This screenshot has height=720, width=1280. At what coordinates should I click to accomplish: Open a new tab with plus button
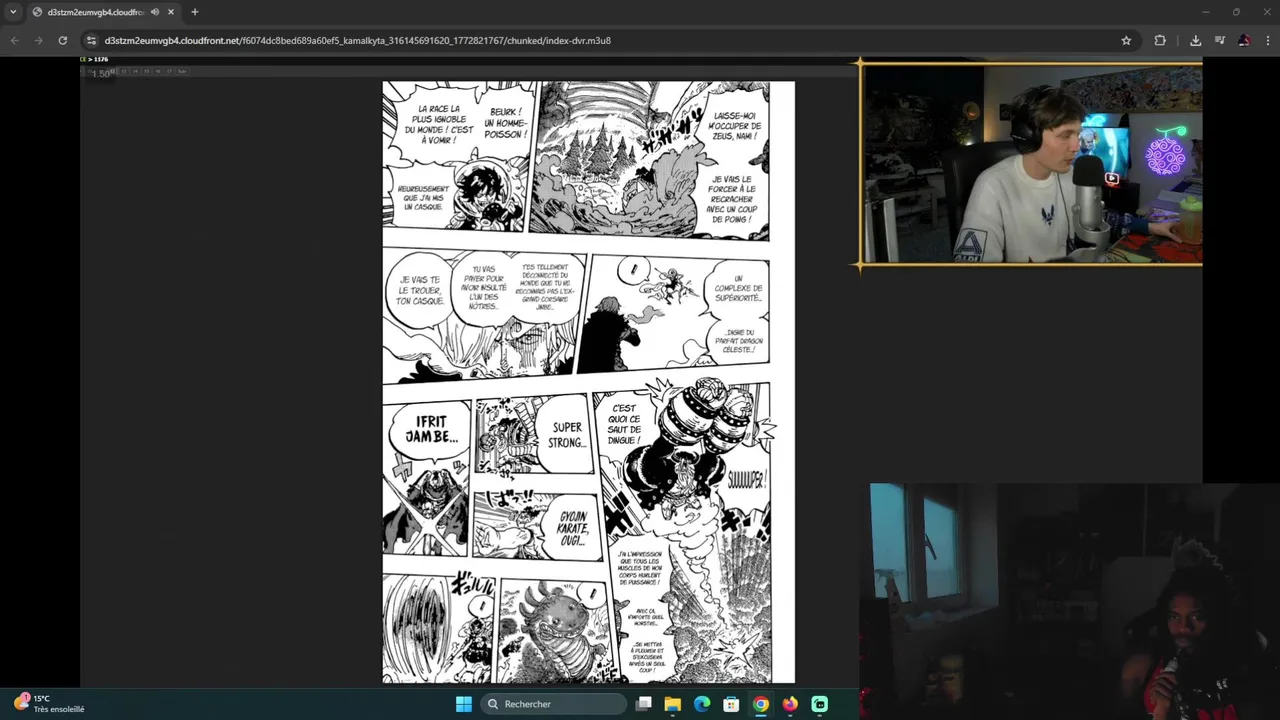[195, 12]
